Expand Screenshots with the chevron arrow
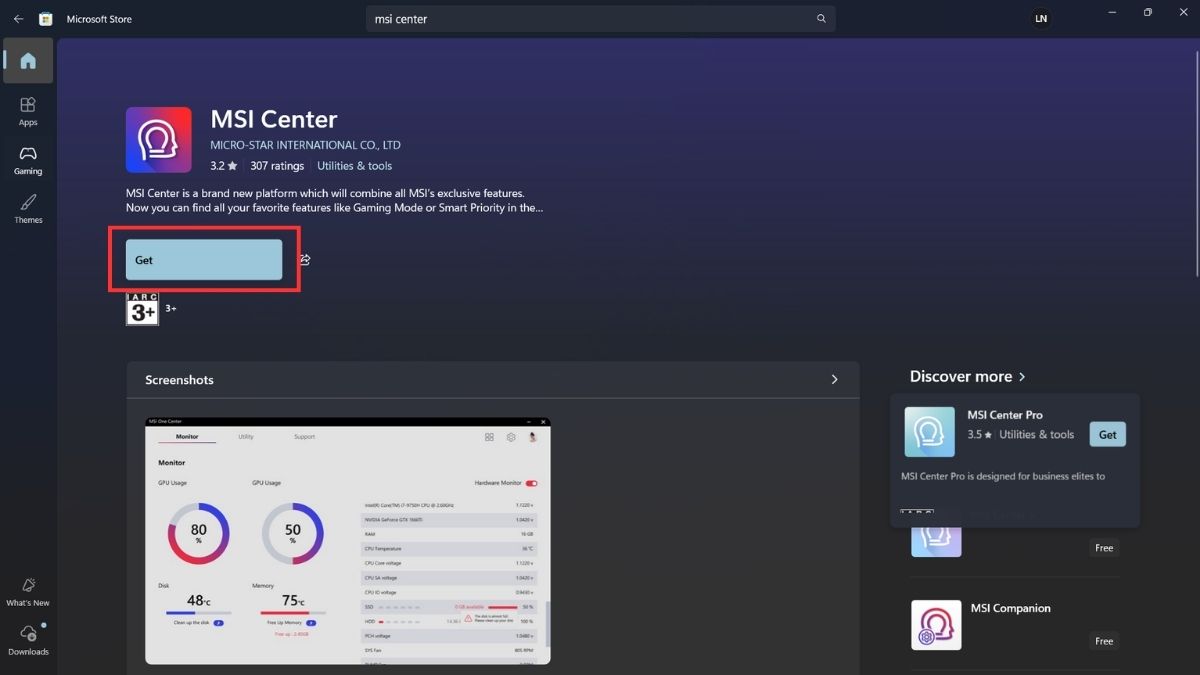 (834, 380)
